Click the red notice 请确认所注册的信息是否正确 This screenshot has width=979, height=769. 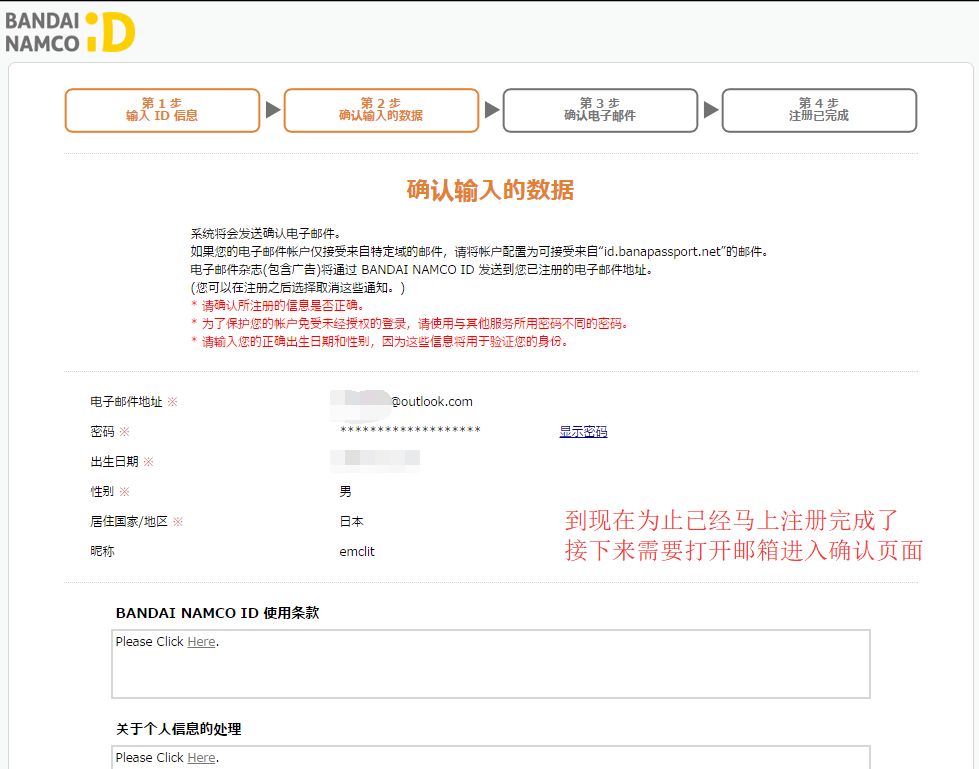coord(277,306)
